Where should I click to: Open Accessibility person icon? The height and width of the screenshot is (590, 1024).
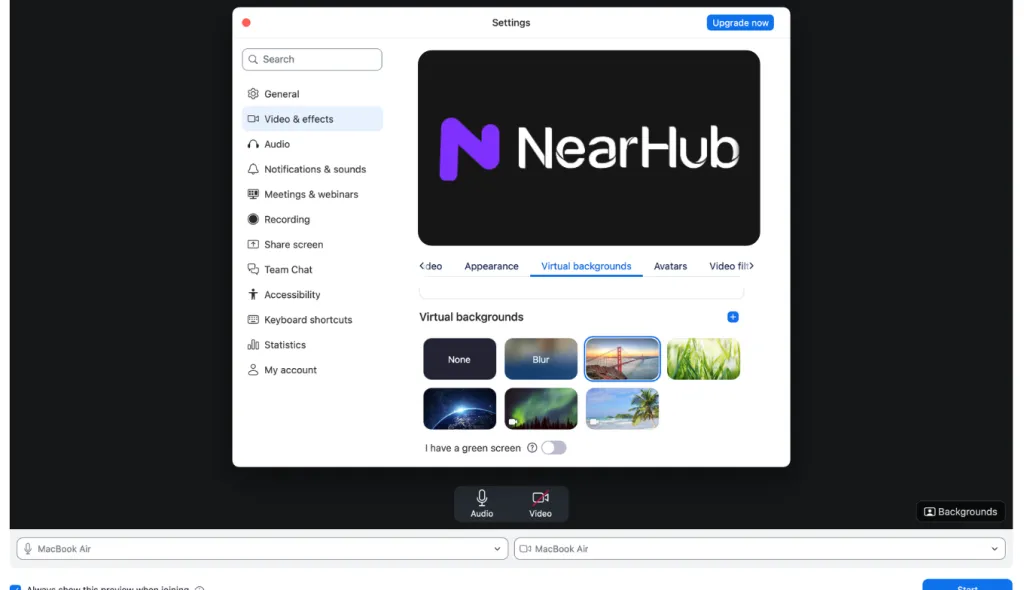(x=253, y=294)
